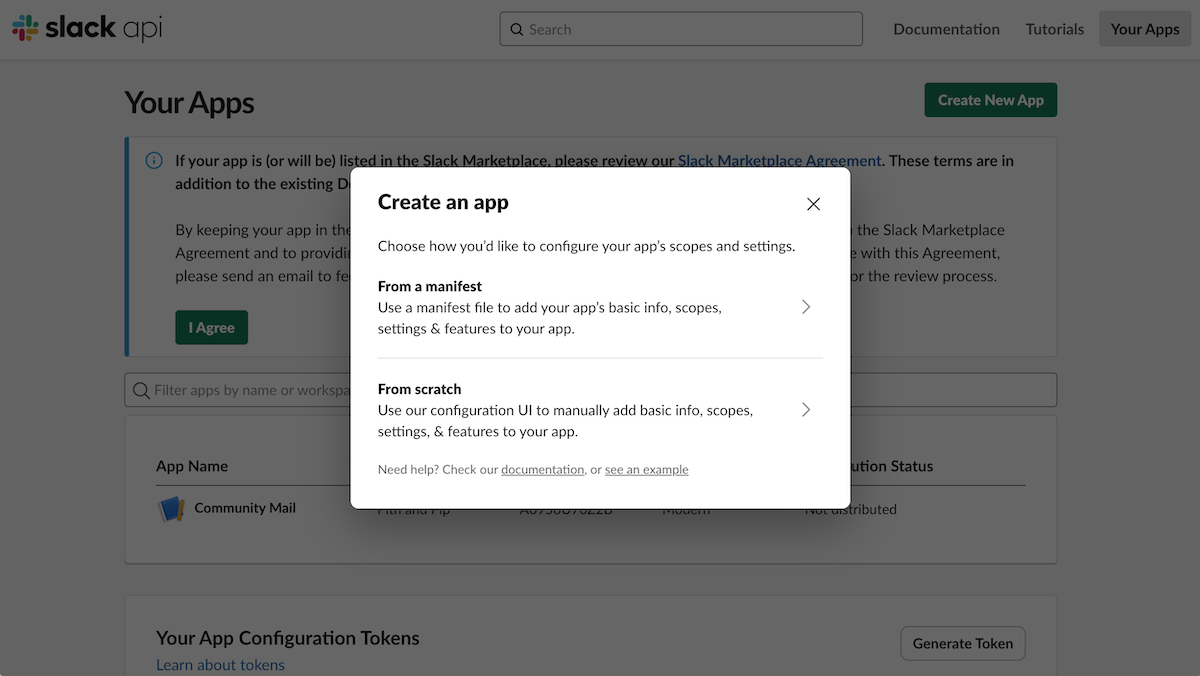Viewport: 1200px width, 676px height.
Task: Click the magnifier icon in the top search bar
Action: click(x=516, y=30)
